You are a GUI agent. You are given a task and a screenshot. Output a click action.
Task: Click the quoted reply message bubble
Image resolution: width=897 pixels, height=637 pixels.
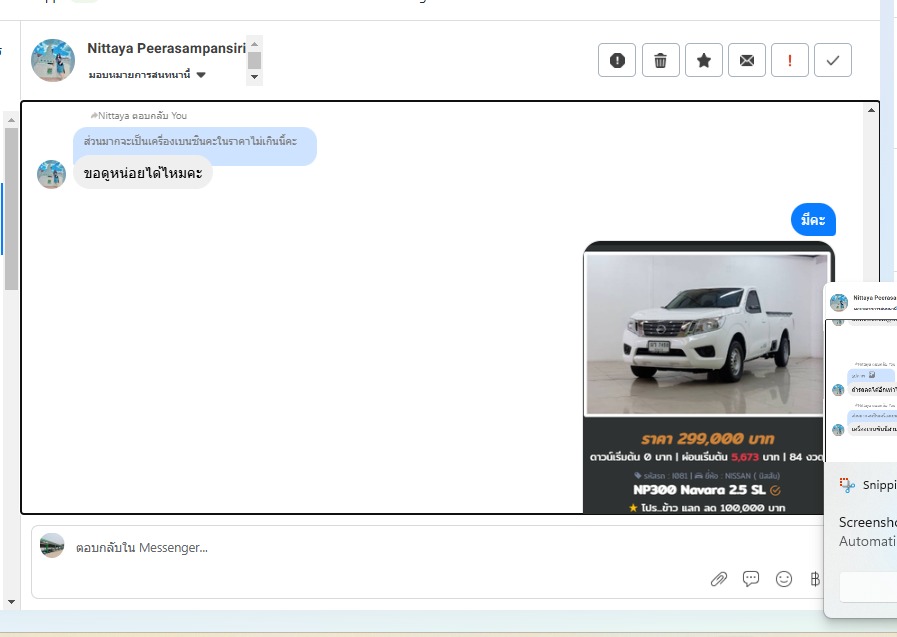(x=194, y=142)
